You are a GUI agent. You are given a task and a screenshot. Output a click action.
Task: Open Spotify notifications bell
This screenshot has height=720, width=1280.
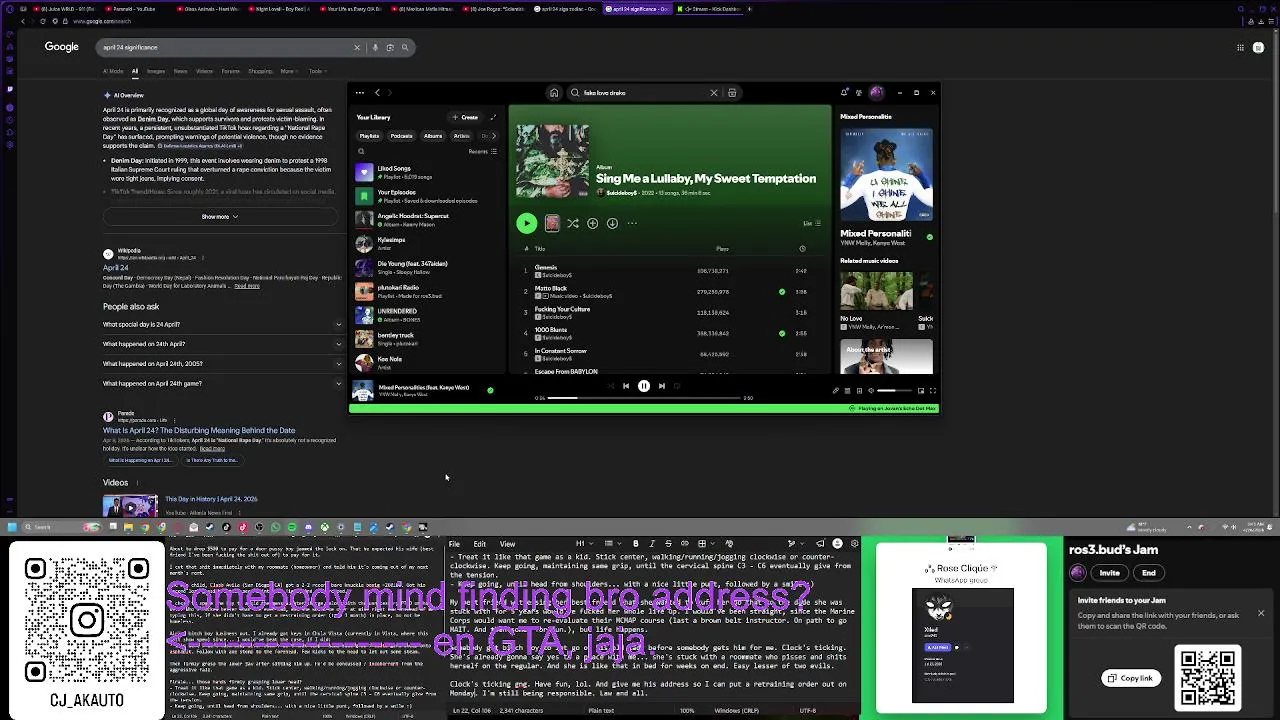point(845,93)
